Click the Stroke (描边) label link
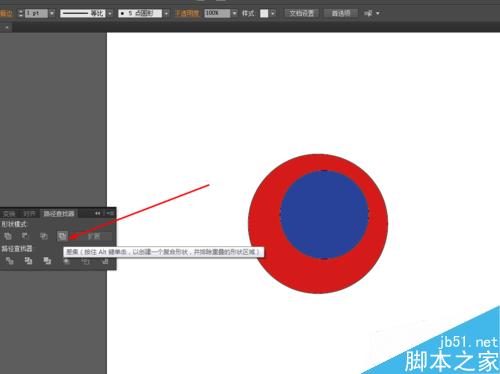 6,13
